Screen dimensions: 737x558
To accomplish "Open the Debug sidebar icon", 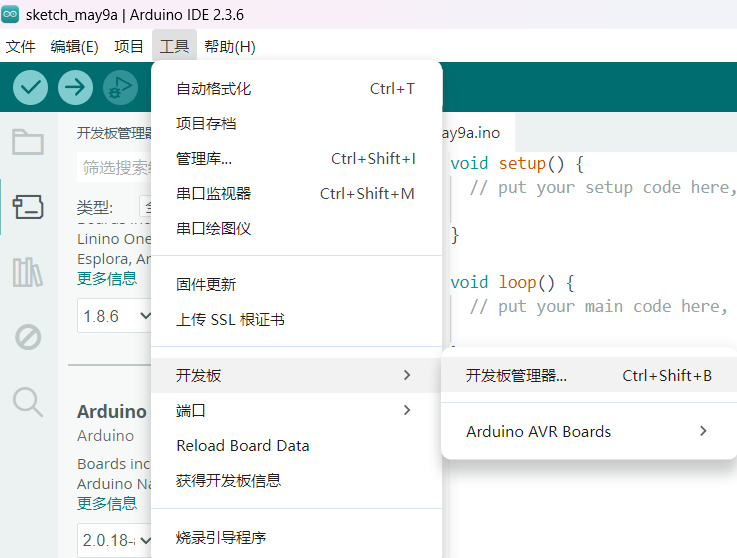I will [x=28, y=337].
